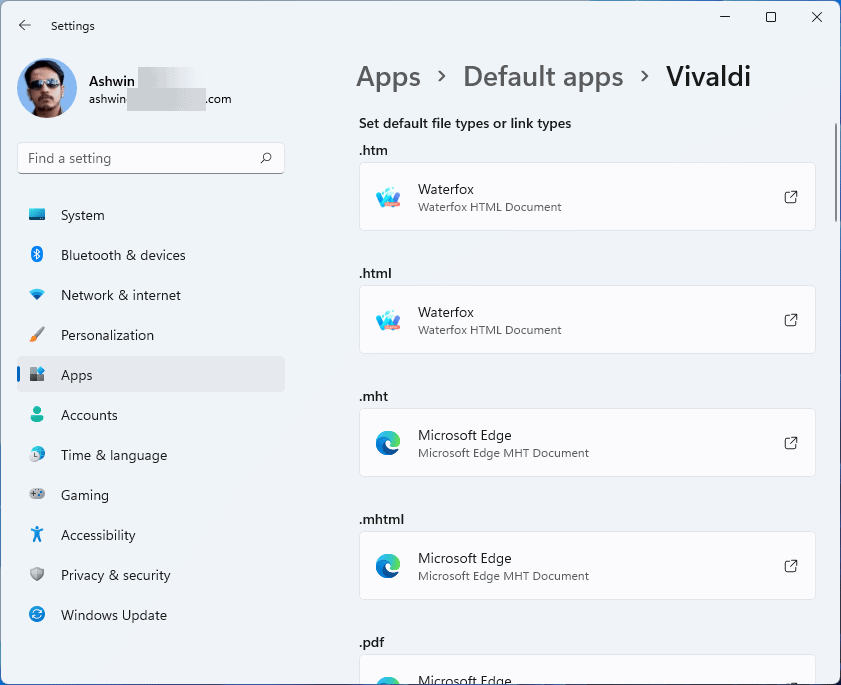The width and height of the screenshot is (841, 685).
Task: Click the Apps sidebar icon
Action: pos(37,374)
